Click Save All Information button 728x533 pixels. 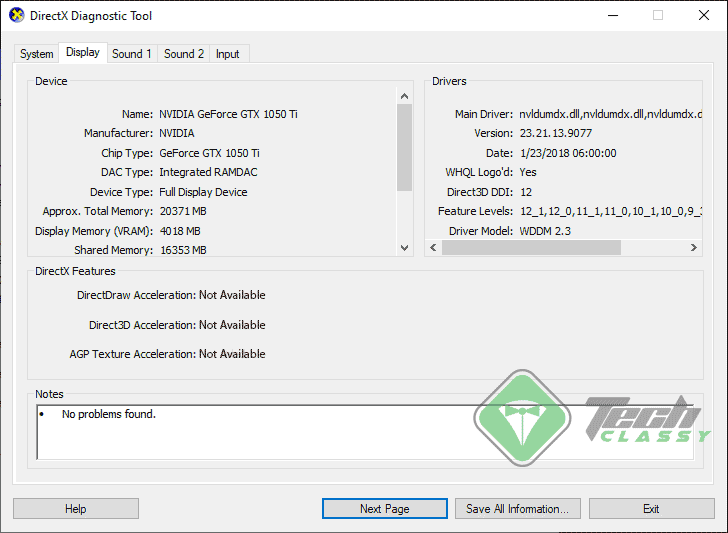(x=518, y=509)
